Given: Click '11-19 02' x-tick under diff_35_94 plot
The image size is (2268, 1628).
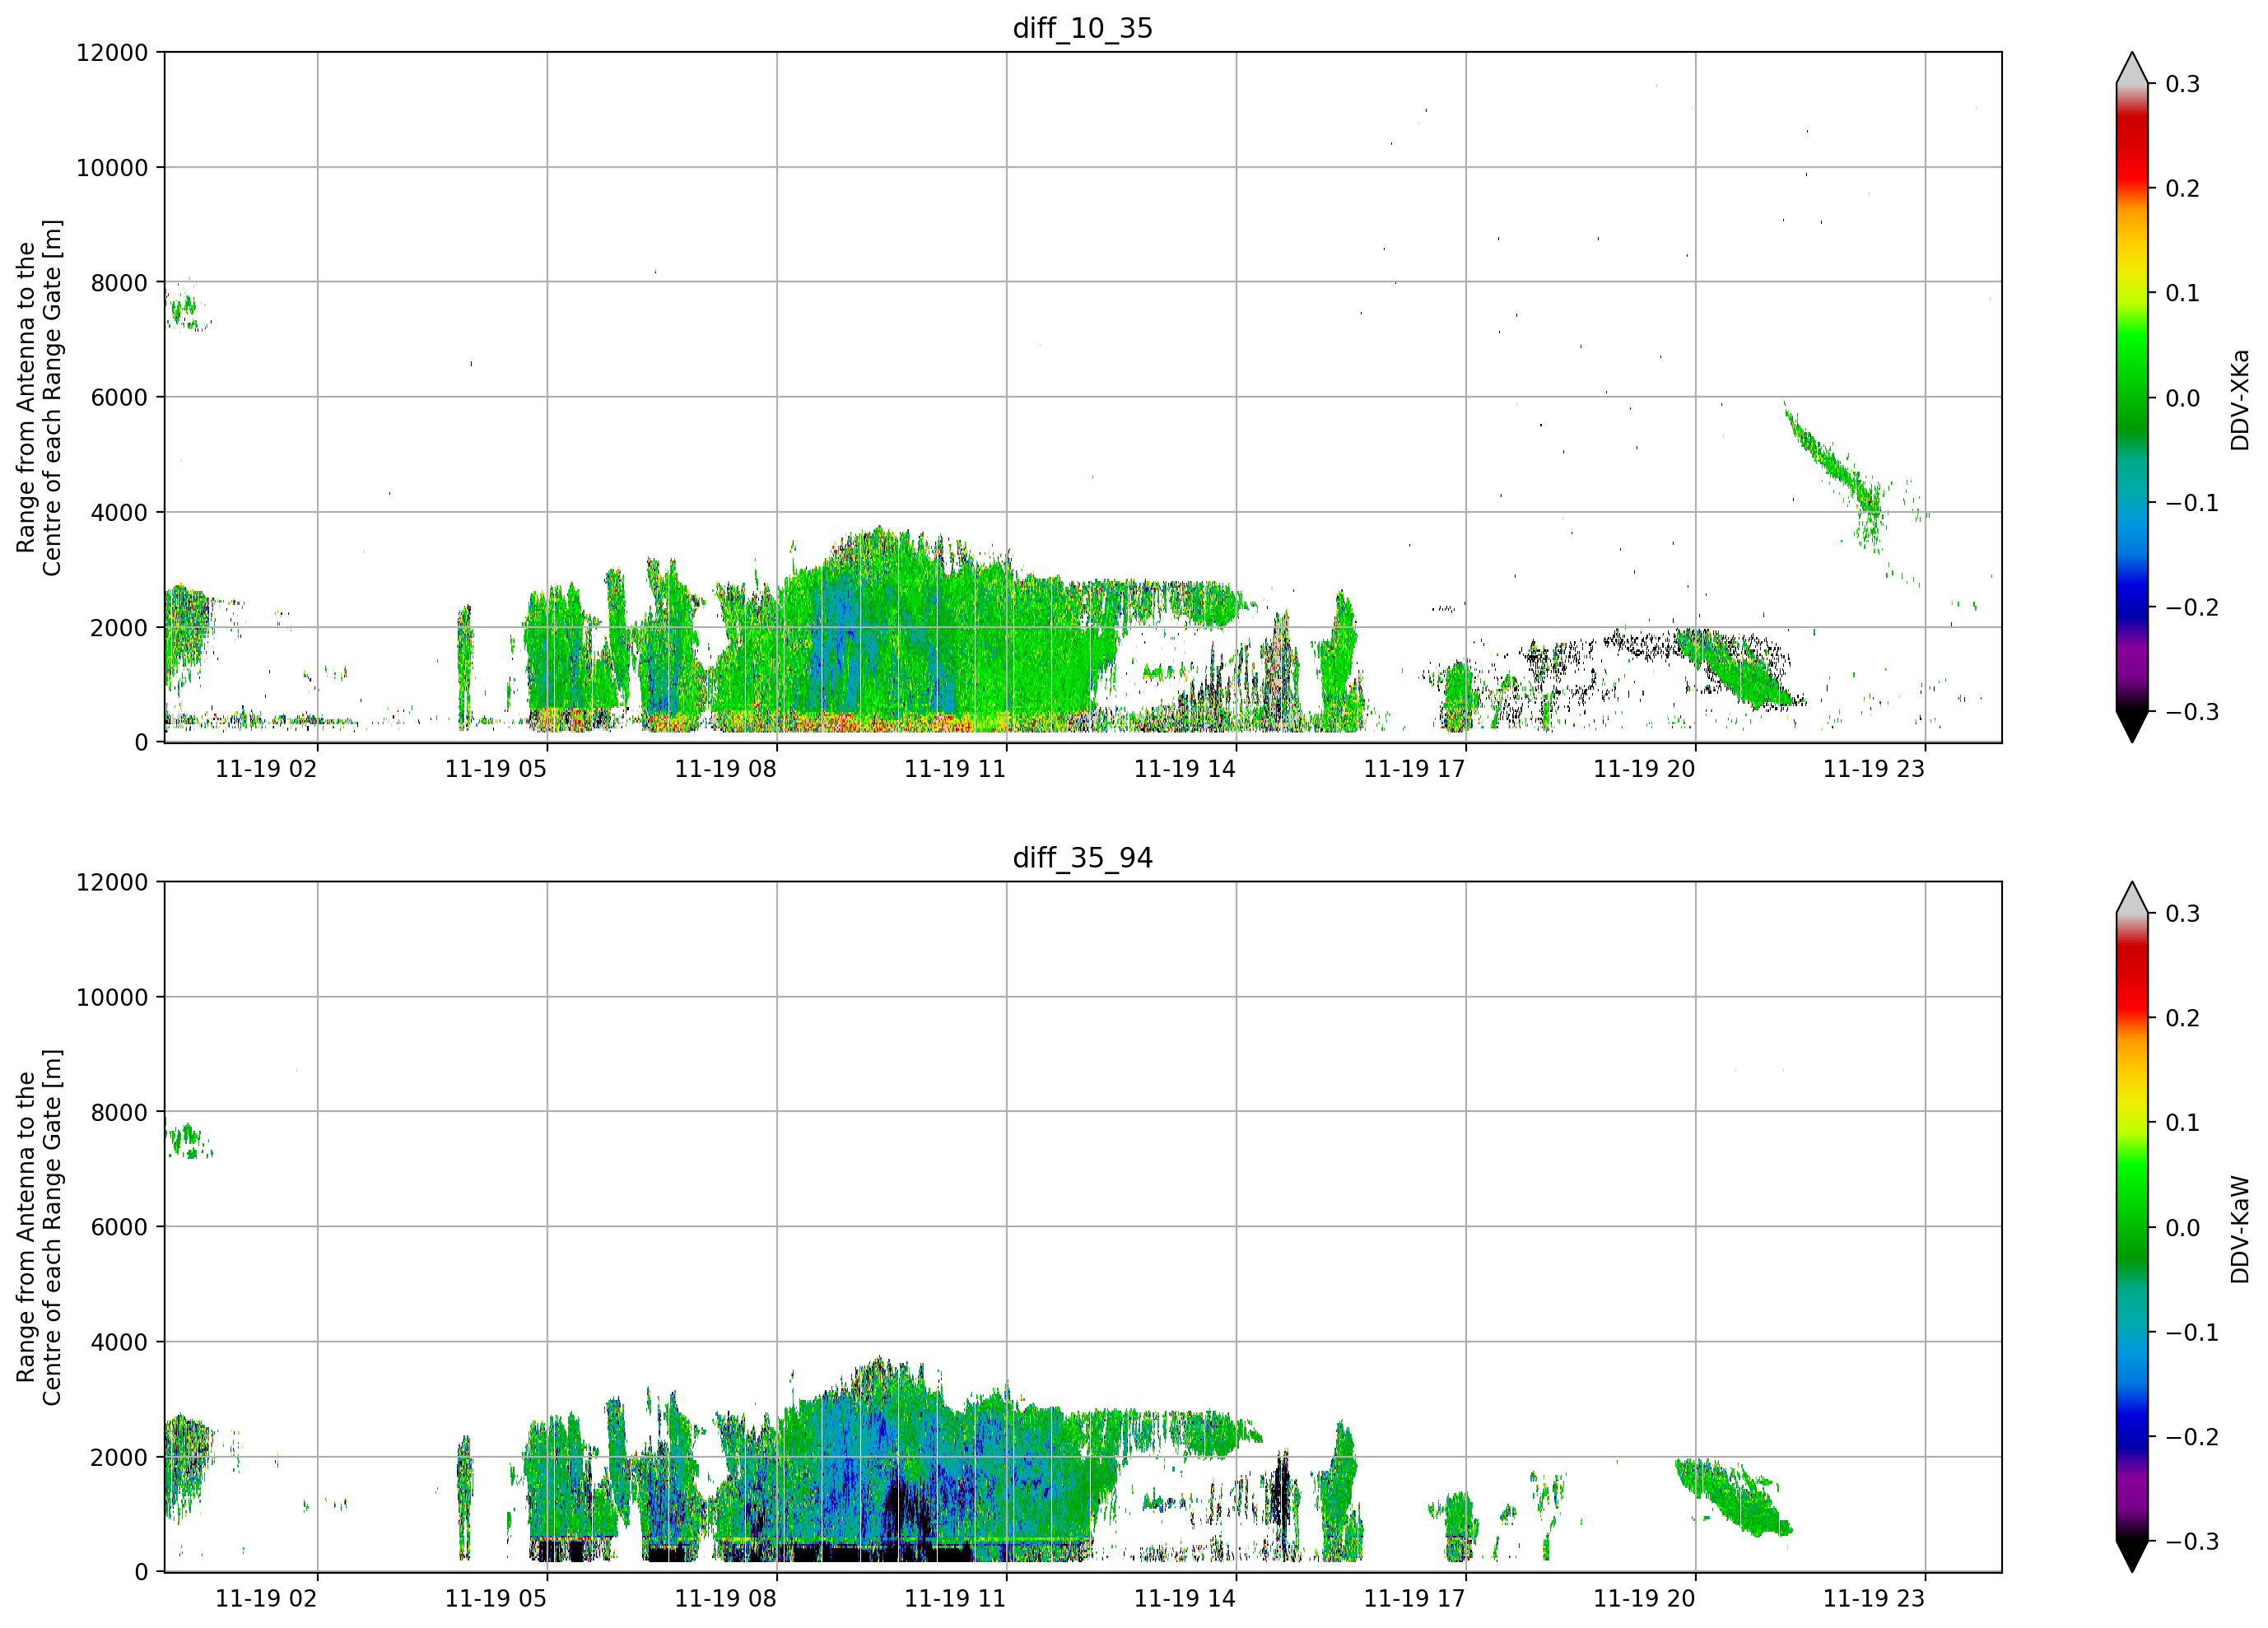Looking at the screenshot, I should tap(266, 1598).
